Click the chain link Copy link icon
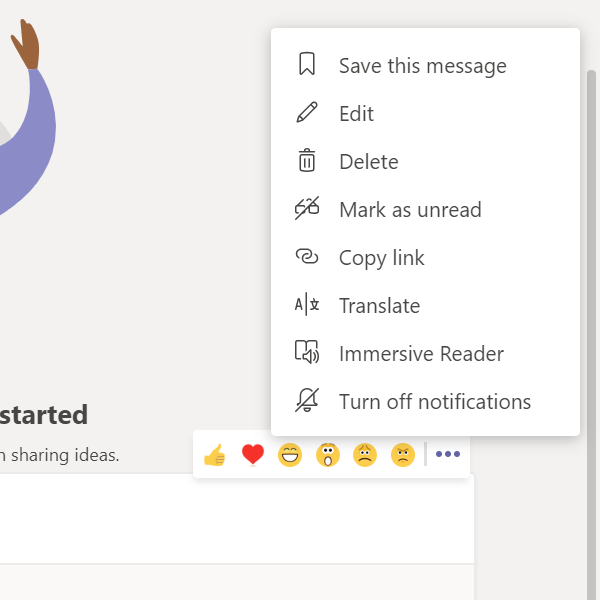The width and height of the screenshot is (600, 600). [307, 256]
